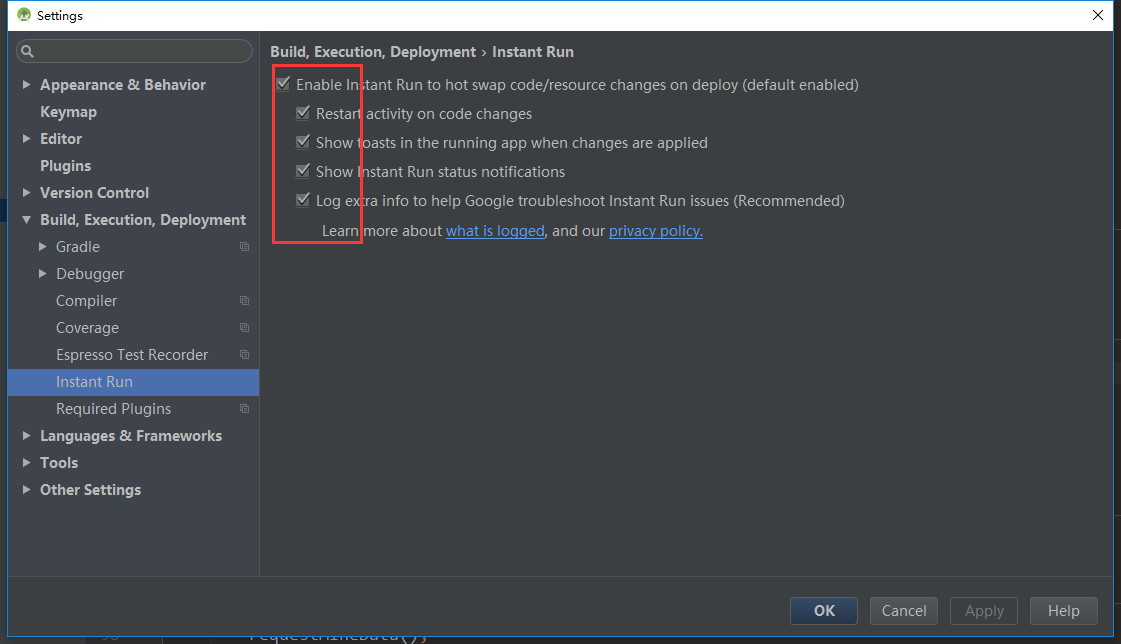
Task: Click the project-level icon beside Compiler
Action: click(x=245, y=301)
